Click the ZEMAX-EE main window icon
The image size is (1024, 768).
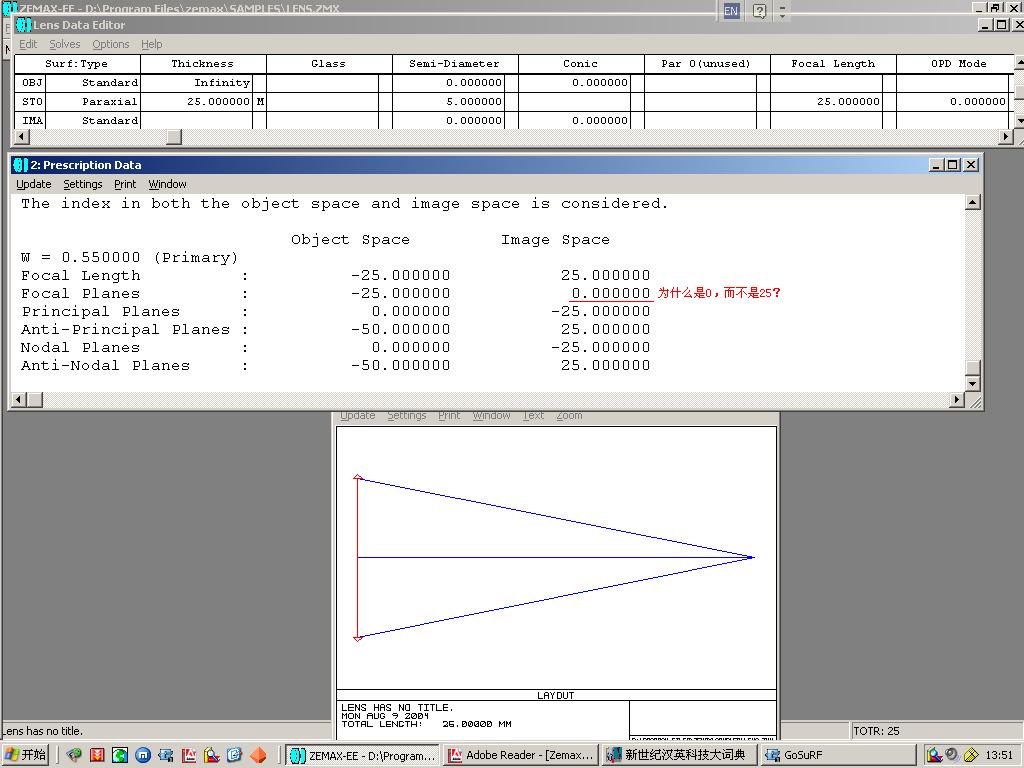tap(10, 8)
